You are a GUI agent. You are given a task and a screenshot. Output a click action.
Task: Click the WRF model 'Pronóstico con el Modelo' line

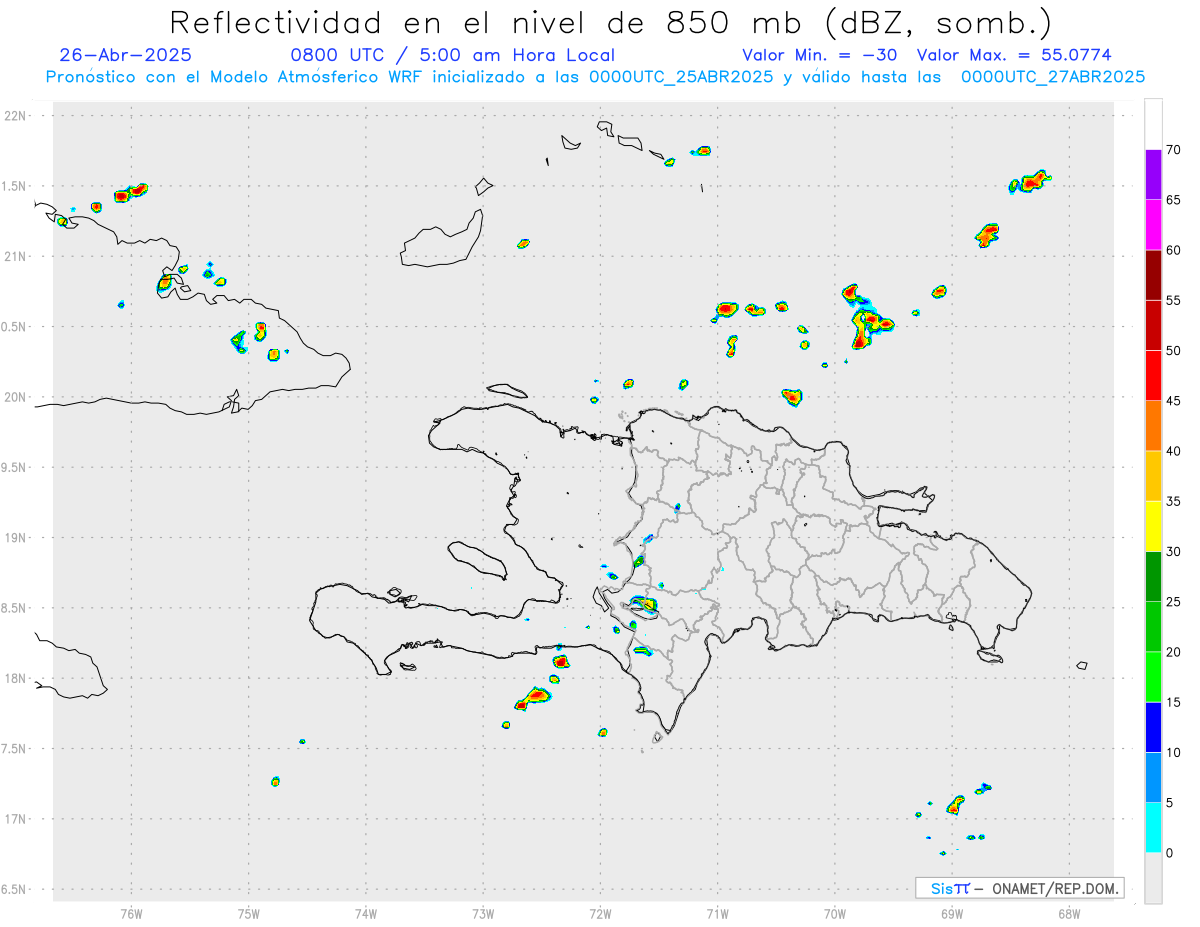tap(595, 77)
